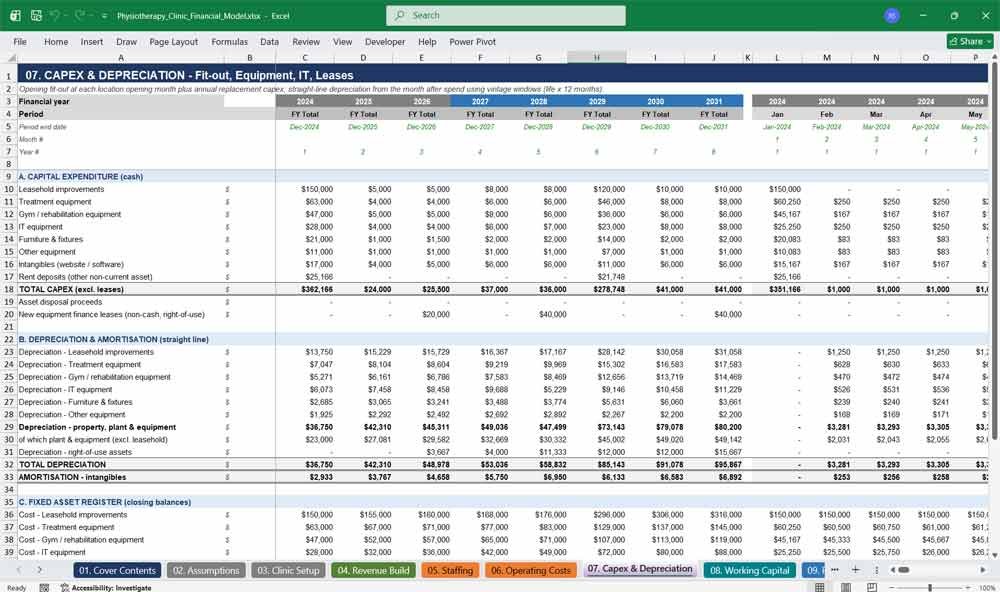Click the zoom out minus button
Image resolution: width=1000 pixels, height=592 pixels.
[891, 588]
